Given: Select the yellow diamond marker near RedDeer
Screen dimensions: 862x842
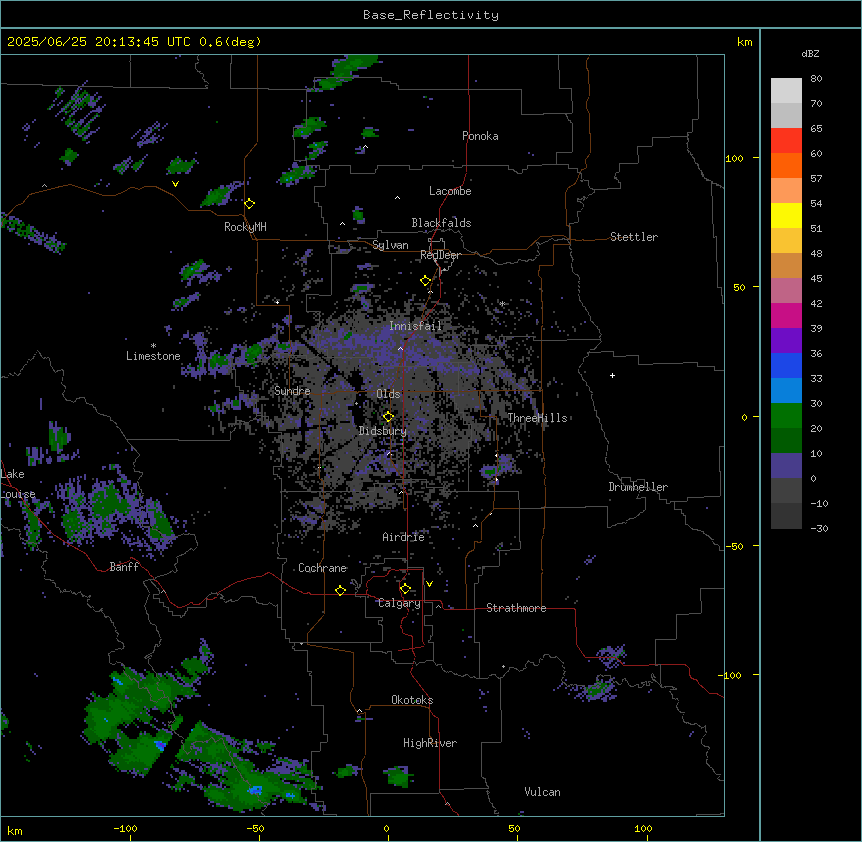Looking at the screenshot, I should (426, 281).
